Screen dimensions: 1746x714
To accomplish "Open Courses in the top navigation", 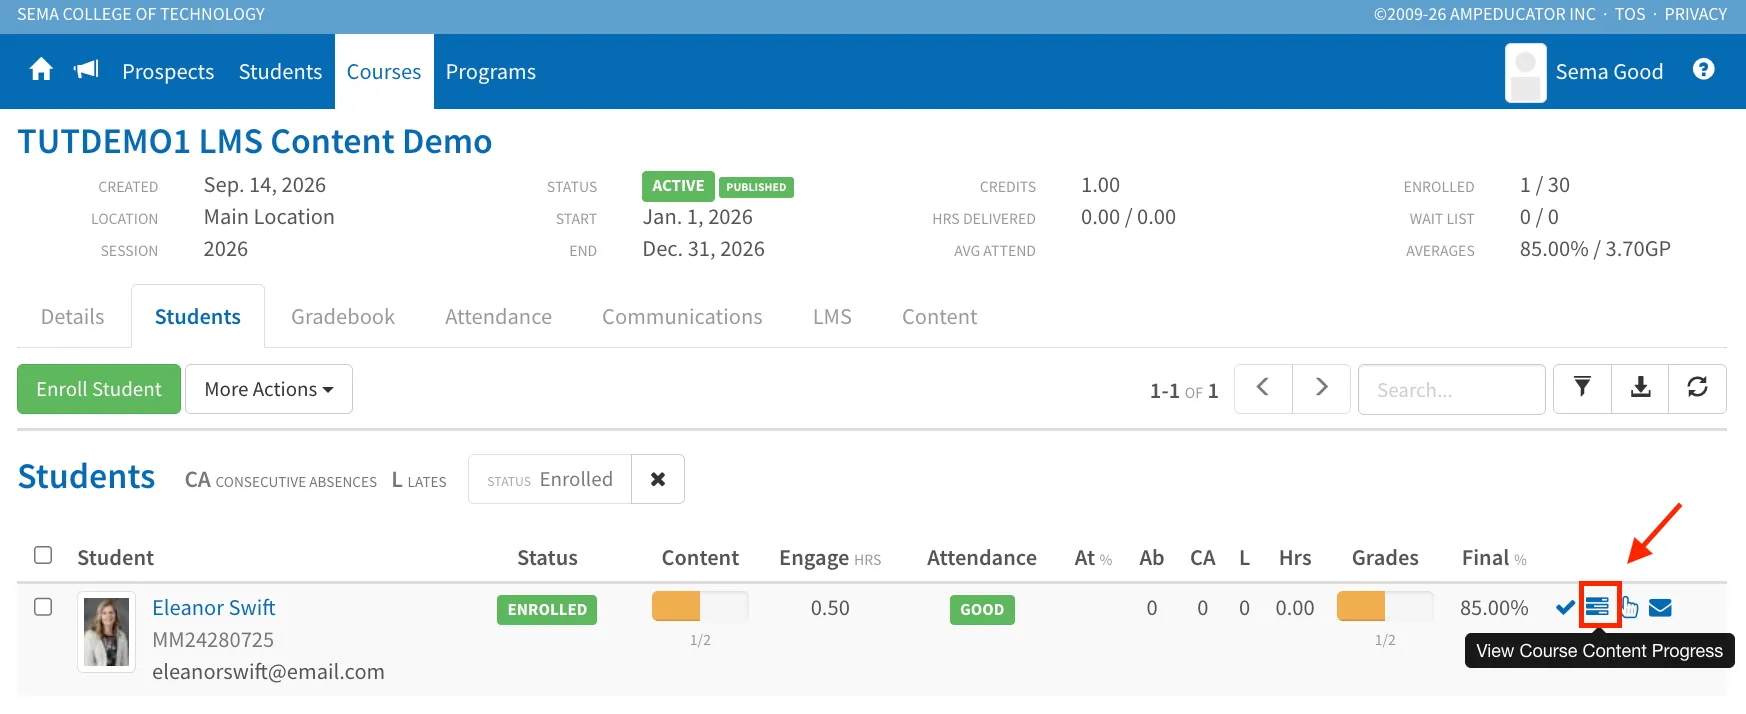I will [384, 72].
